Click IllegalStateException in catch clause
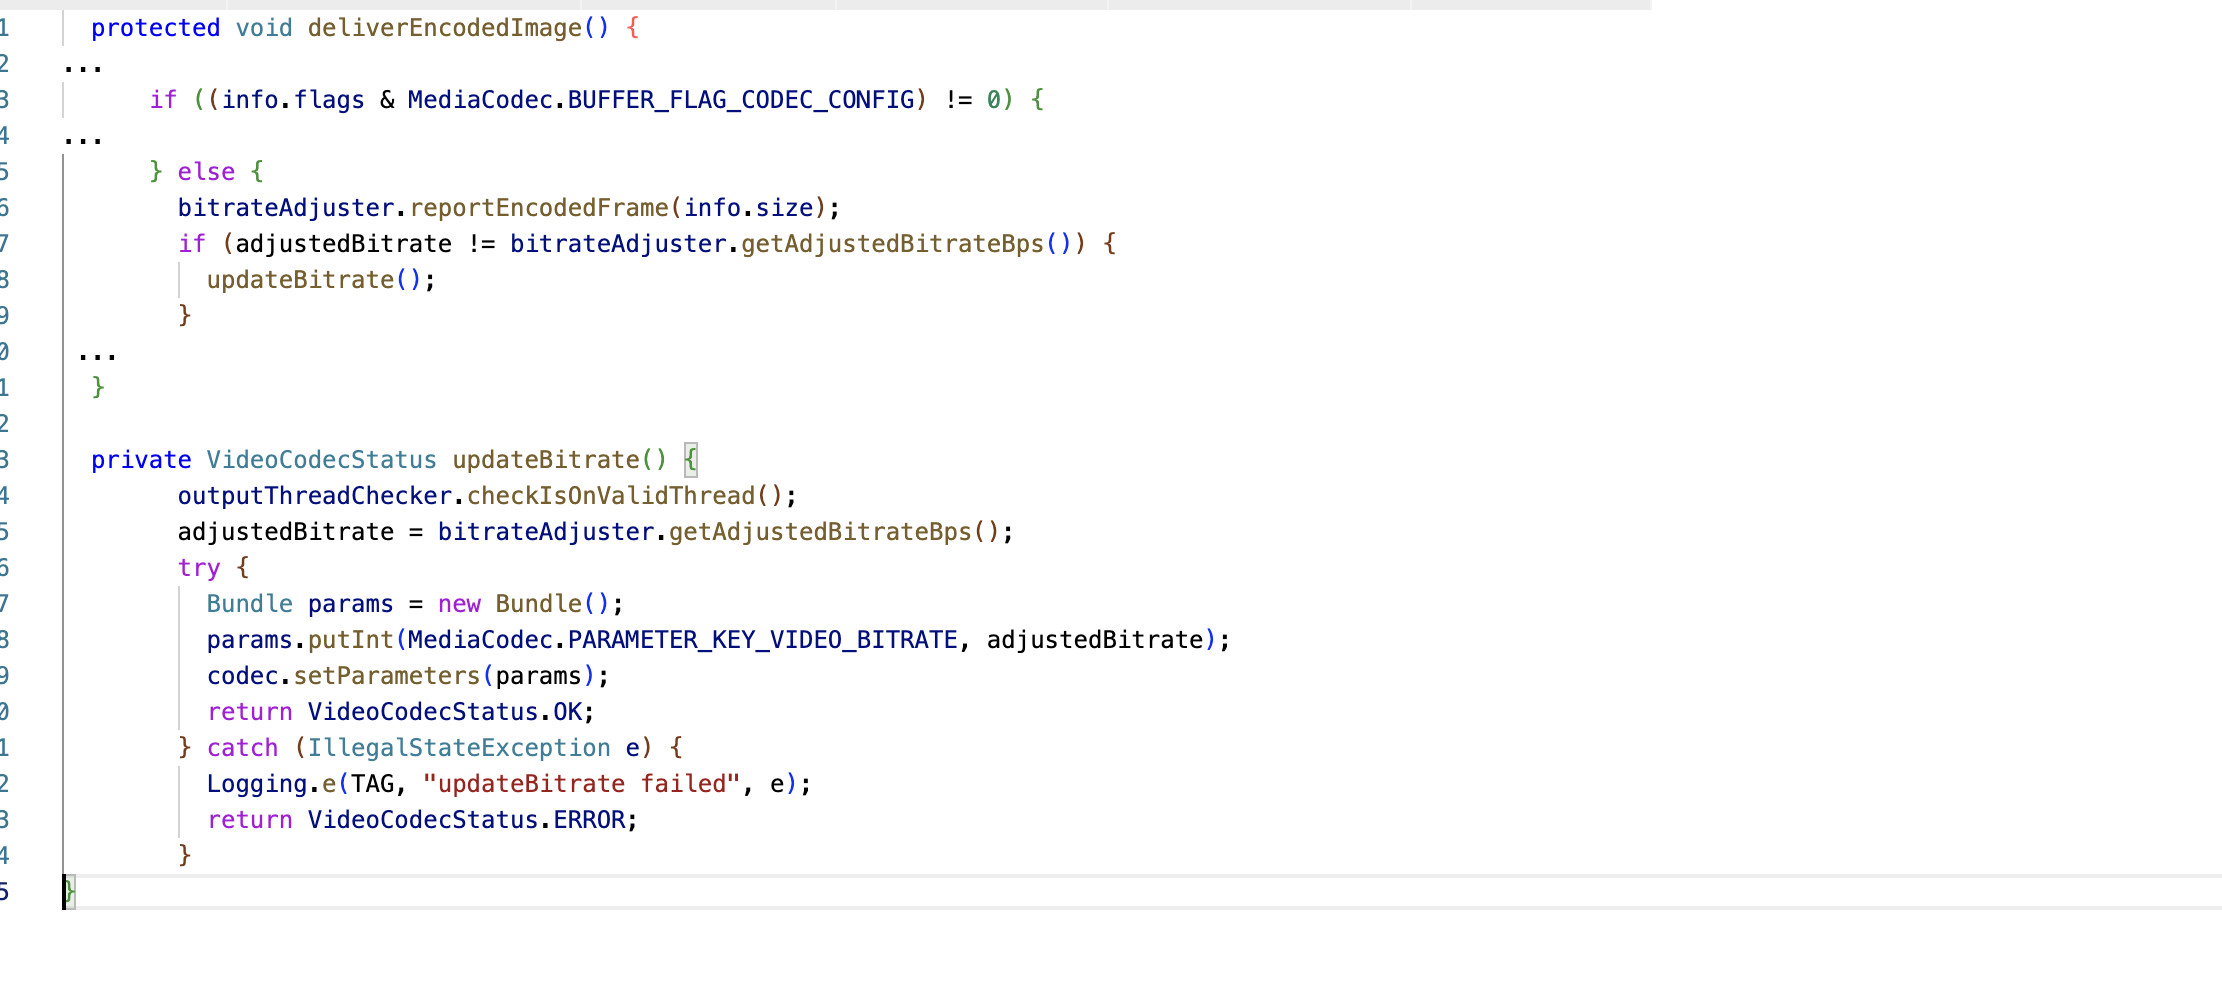 click(459, 748)
